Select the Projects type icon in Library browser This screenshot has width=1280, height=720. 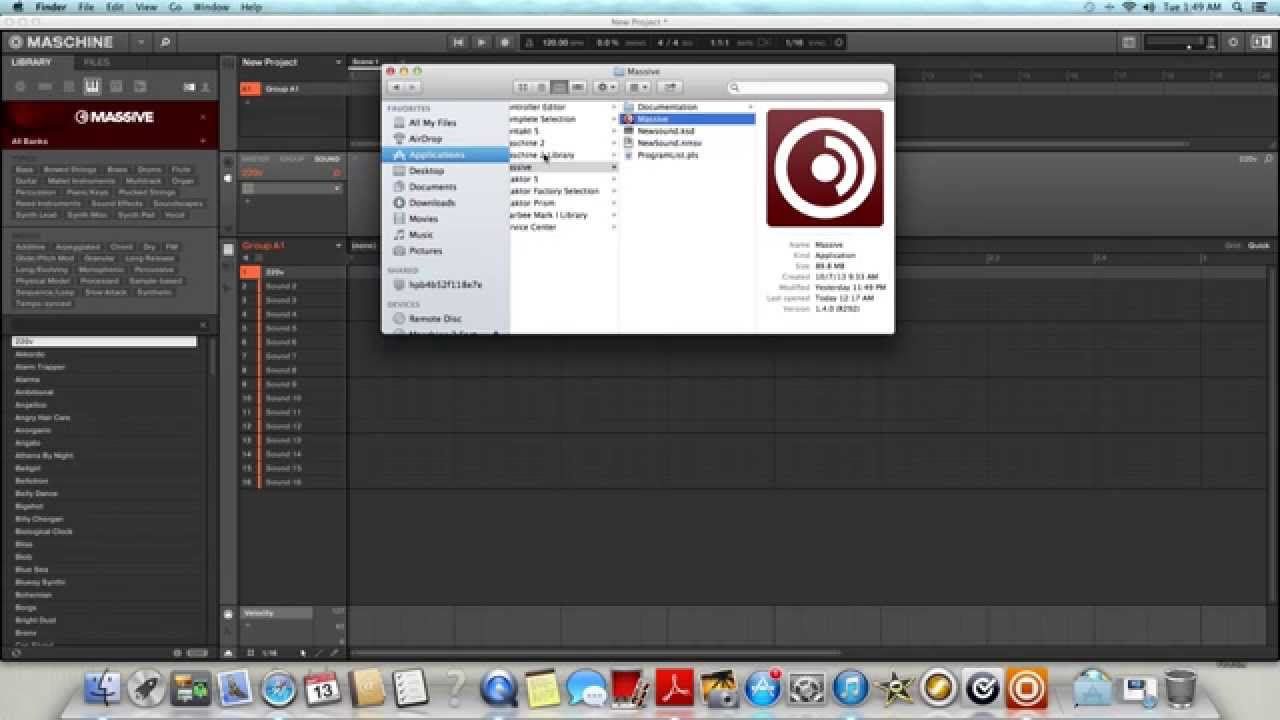(x=20, y=87)
